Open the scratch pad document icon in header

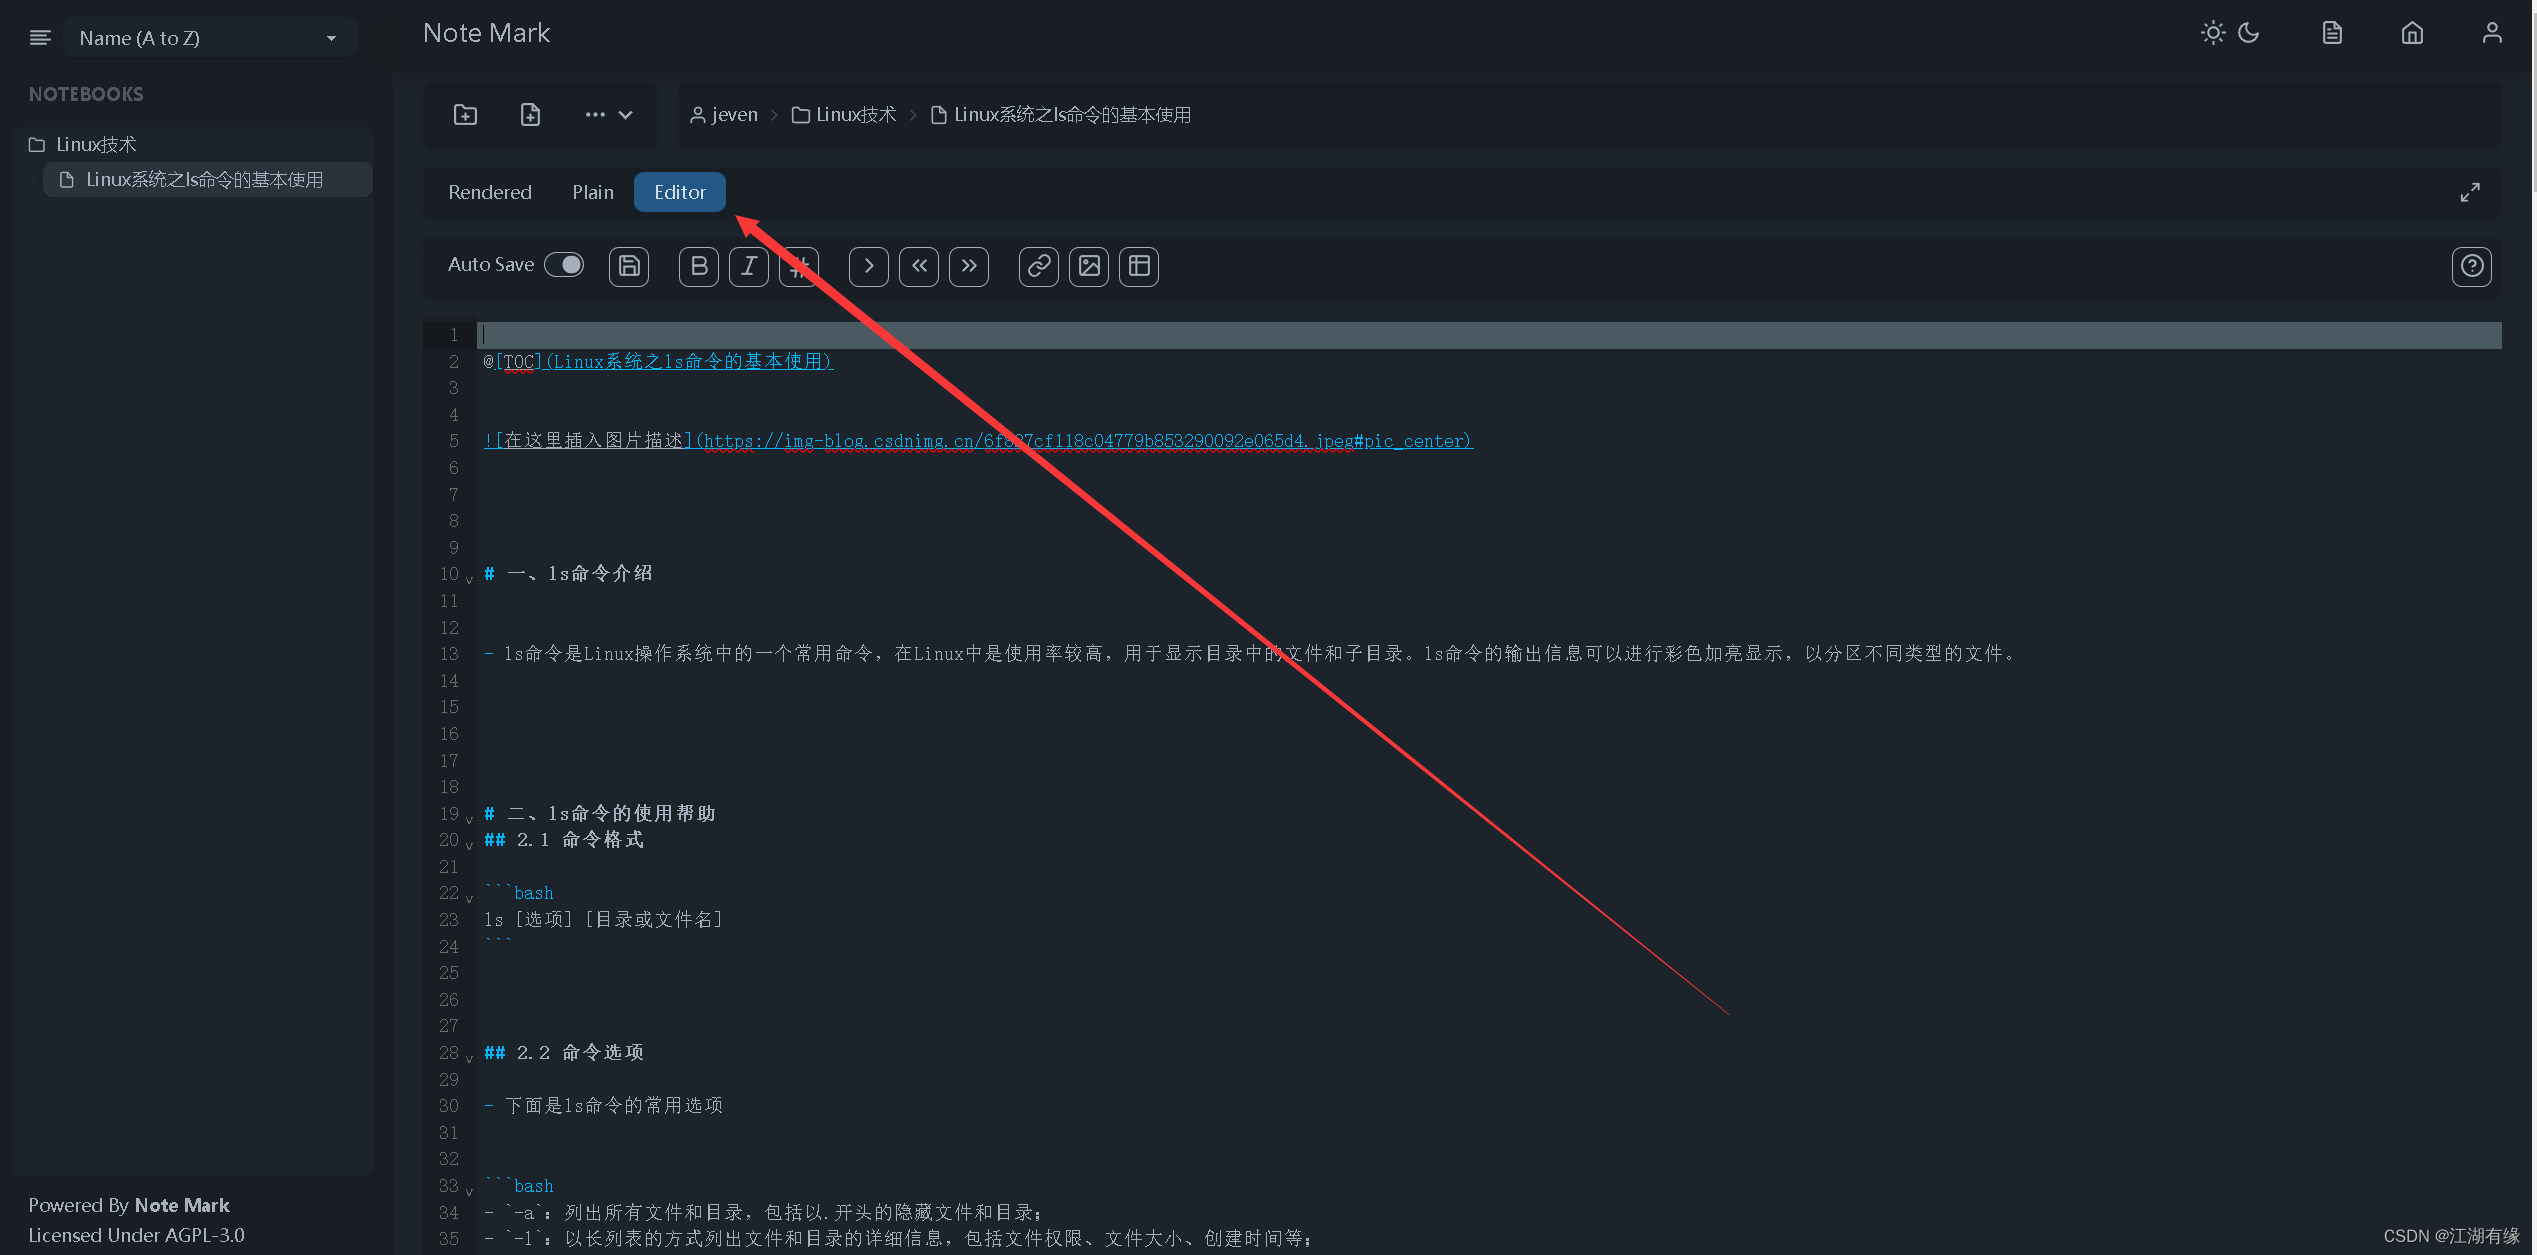click(x=2332, y=33)
